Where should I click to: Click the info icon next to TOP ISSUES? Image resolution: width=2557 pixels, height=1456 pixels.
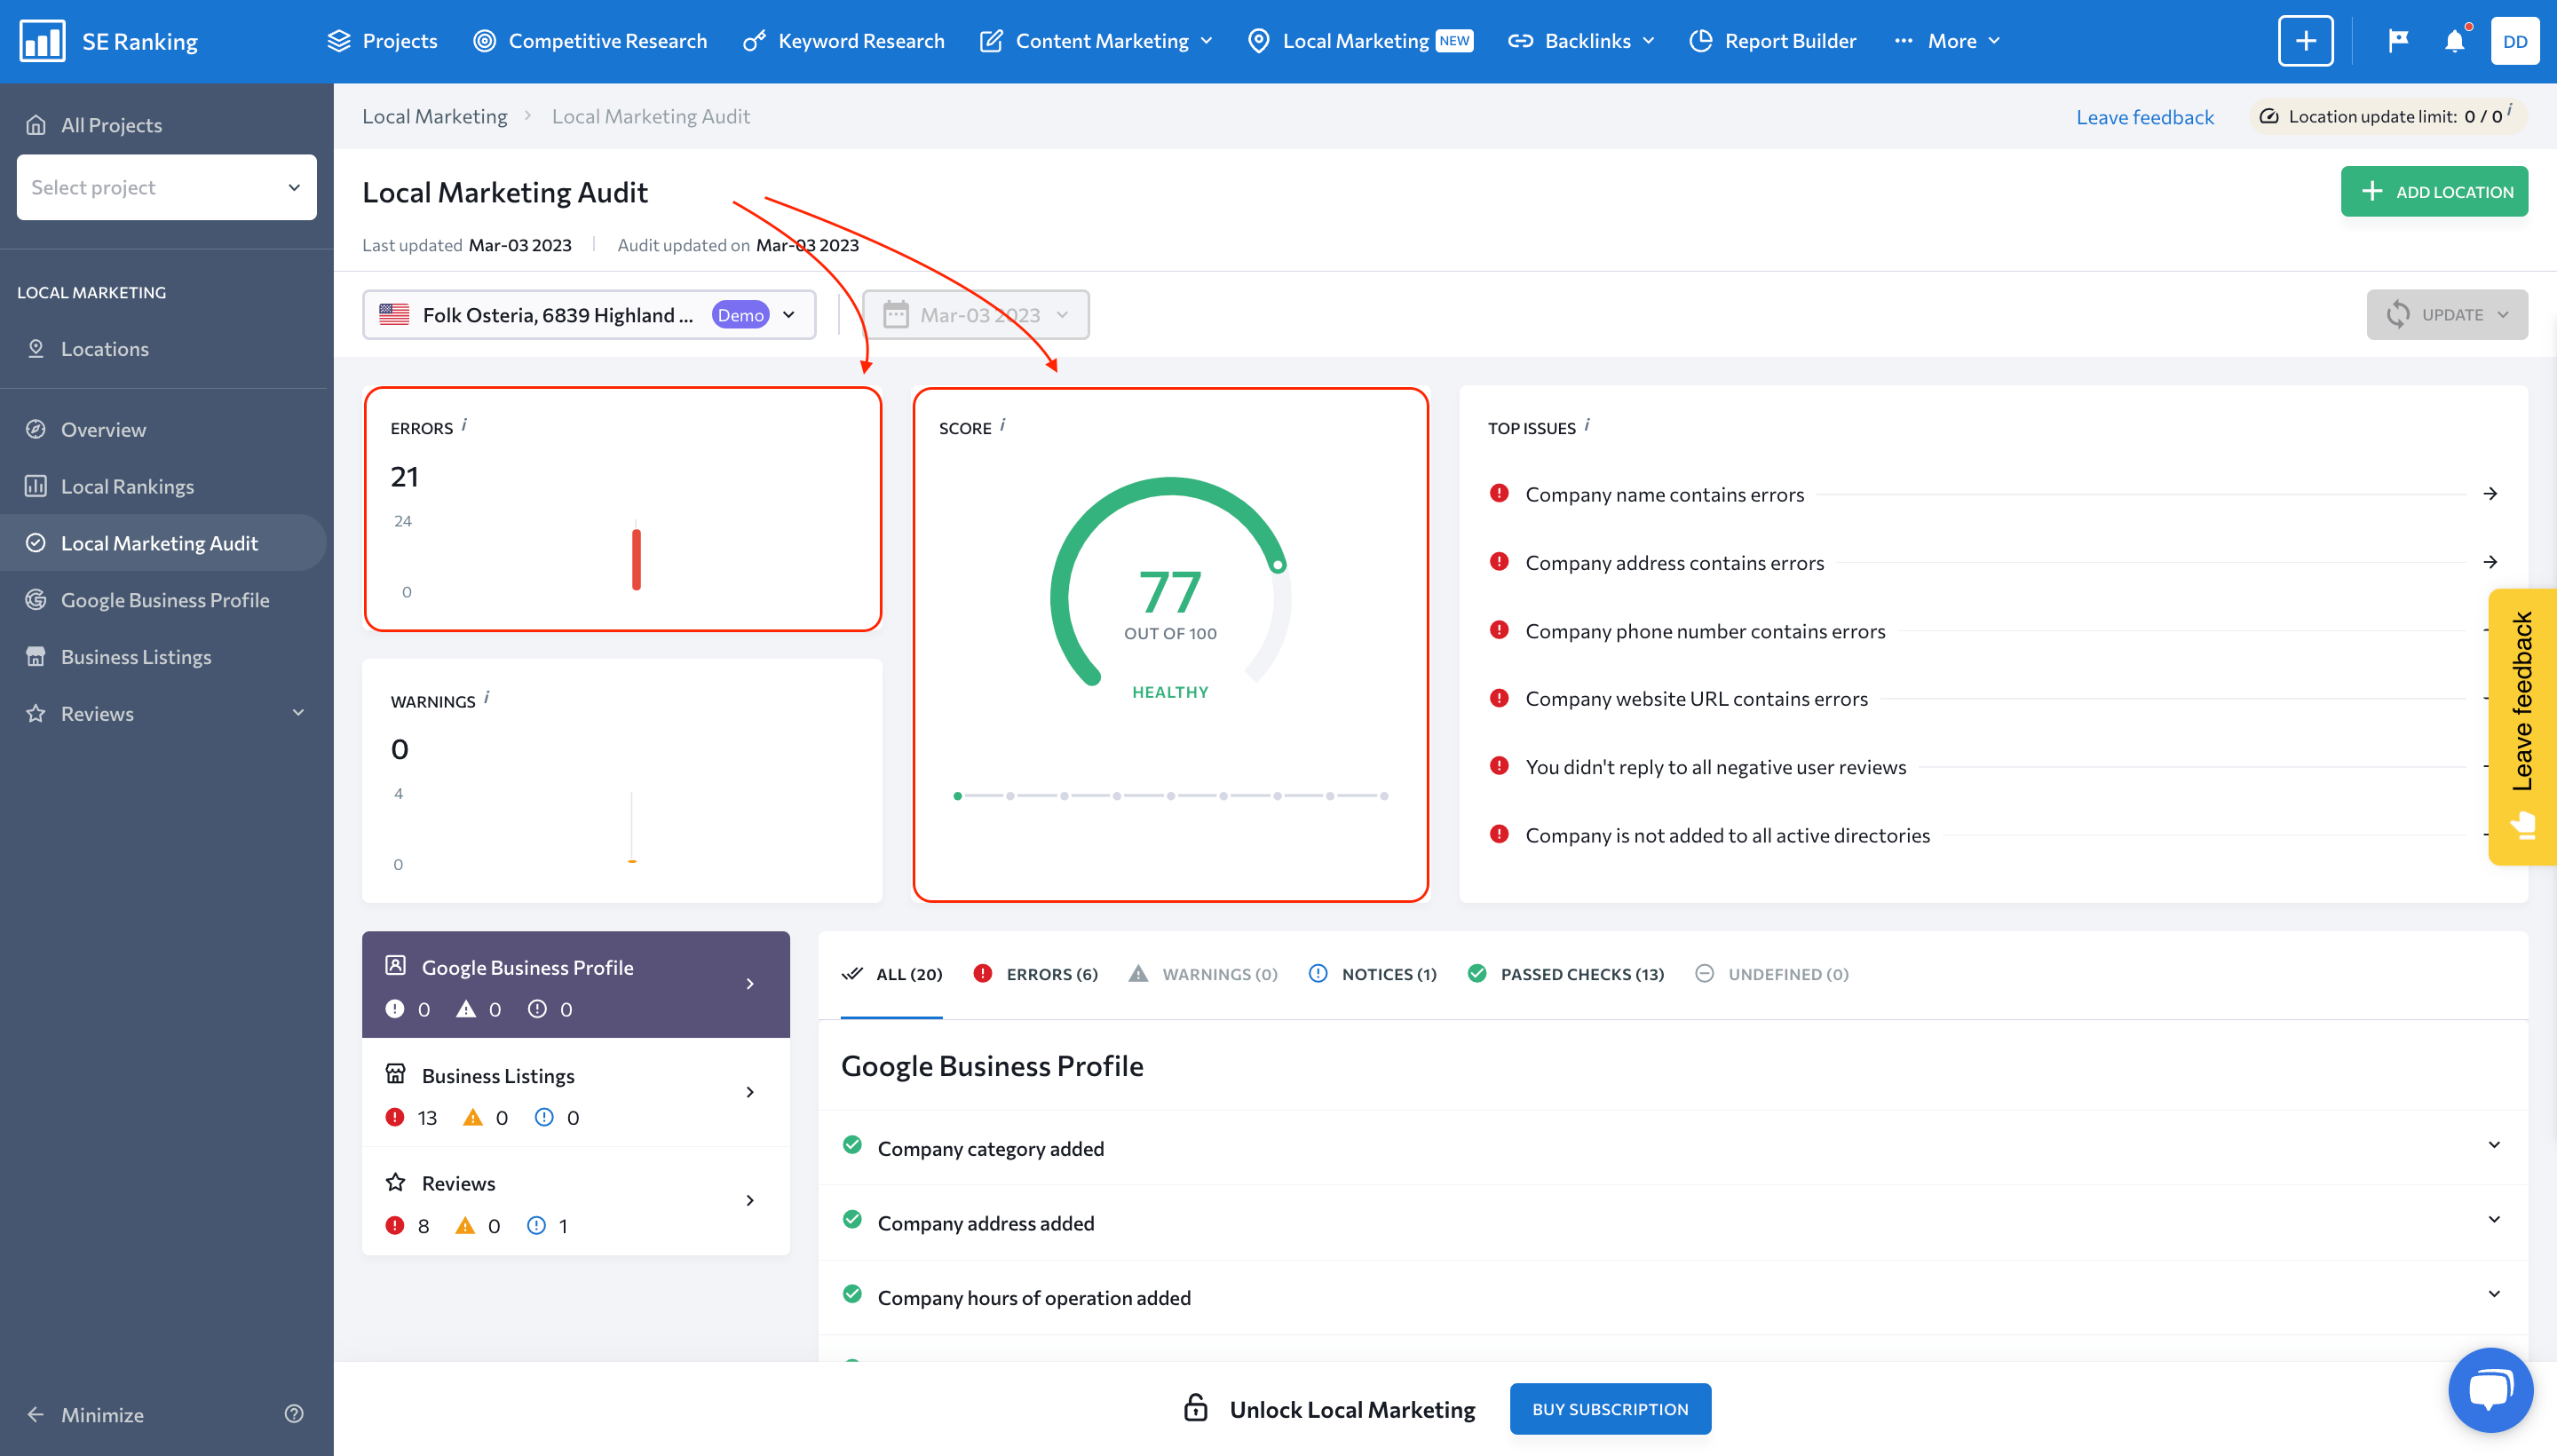pyautogui.click(x=1587, y=425)
